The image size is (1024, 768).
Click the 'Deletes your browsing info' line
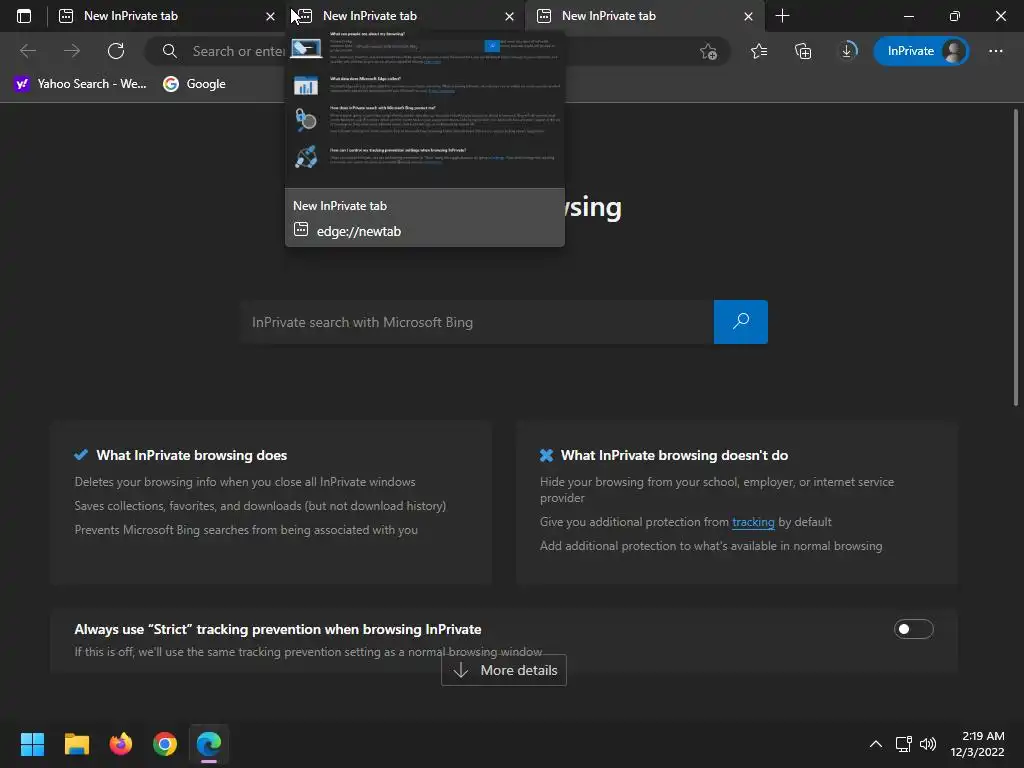245,482
